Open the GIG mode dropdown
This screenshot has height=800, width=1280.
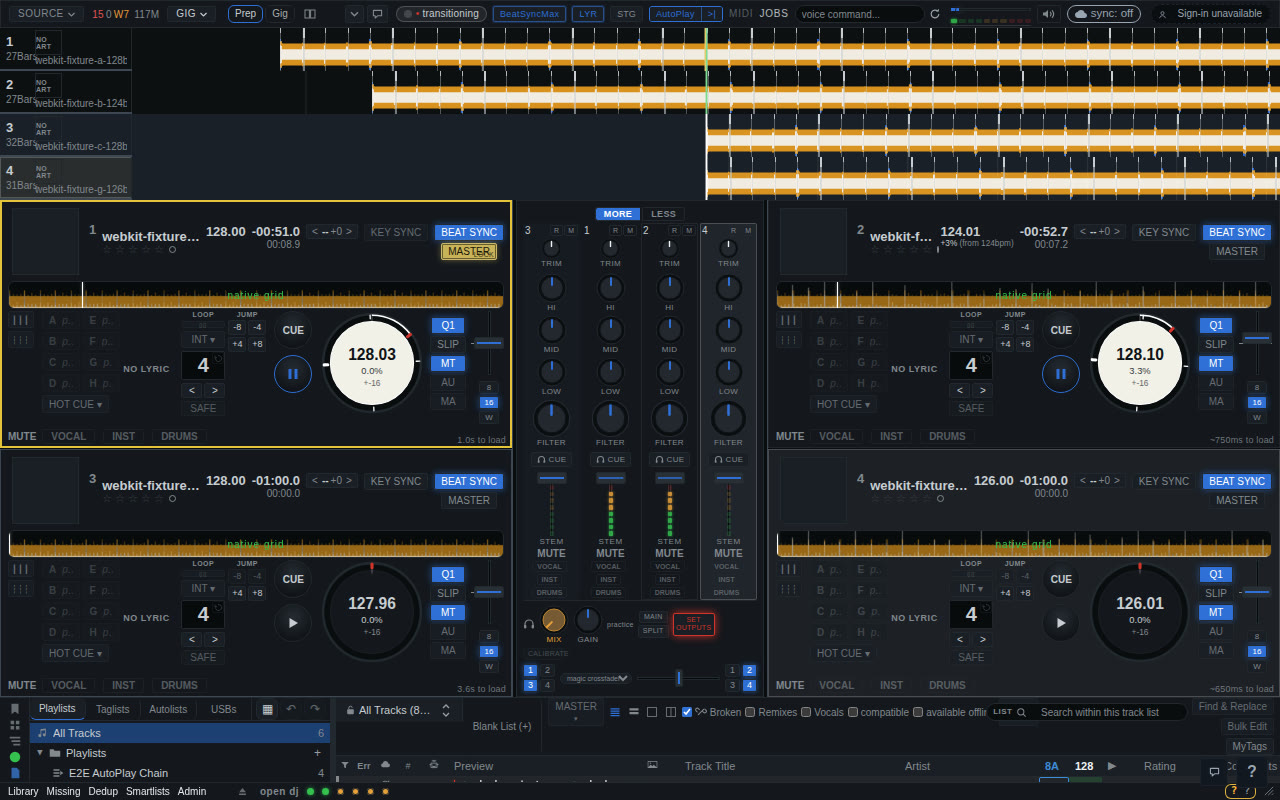click(191, 14)
